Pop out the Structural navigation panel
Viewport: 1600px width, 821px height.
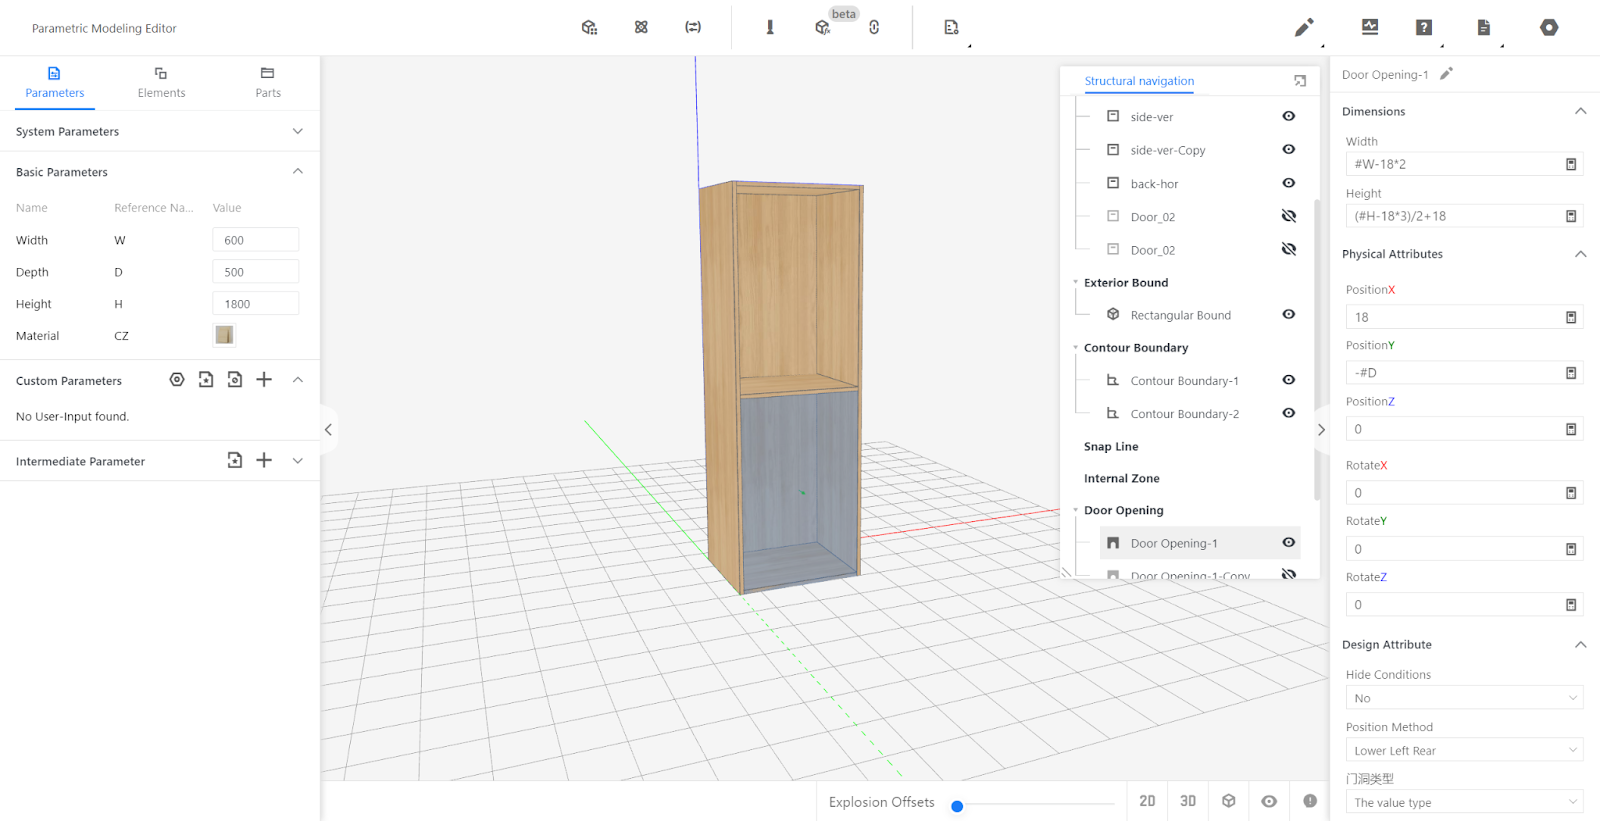[1300, 81]
